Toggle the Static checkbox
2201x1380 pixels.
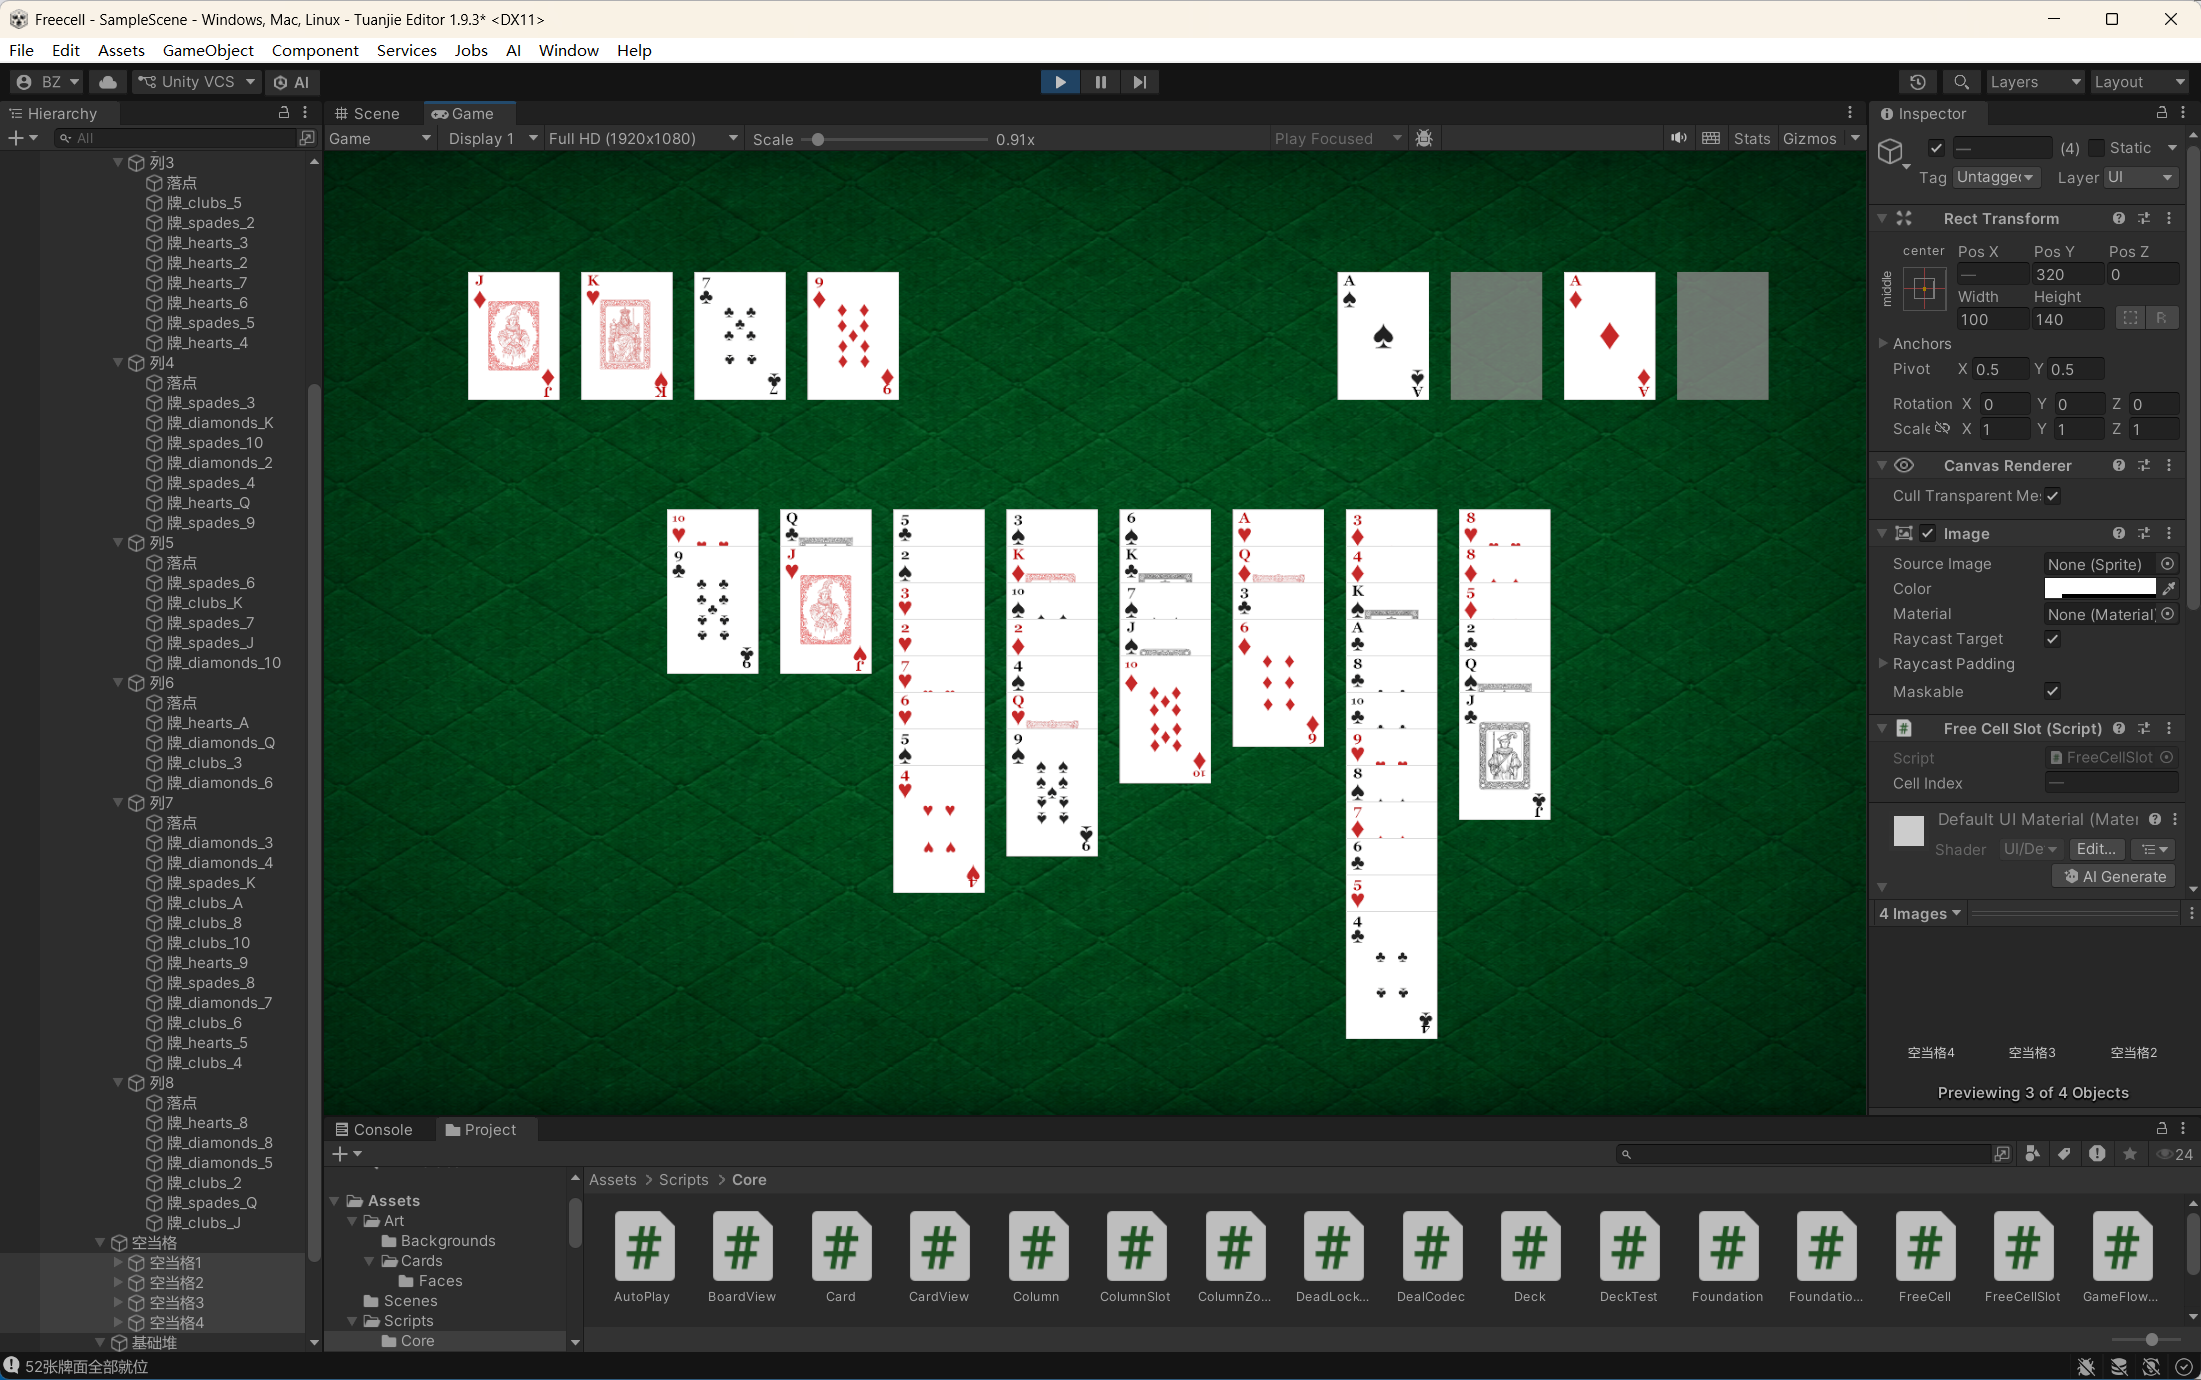point(2097,148)
